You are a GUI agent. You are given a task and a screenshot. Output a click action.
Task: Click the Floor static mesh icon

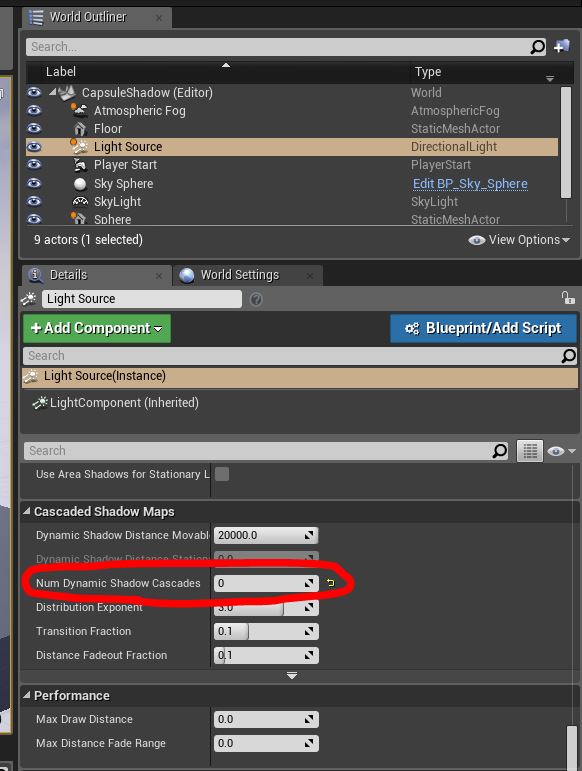coord(80,129)
